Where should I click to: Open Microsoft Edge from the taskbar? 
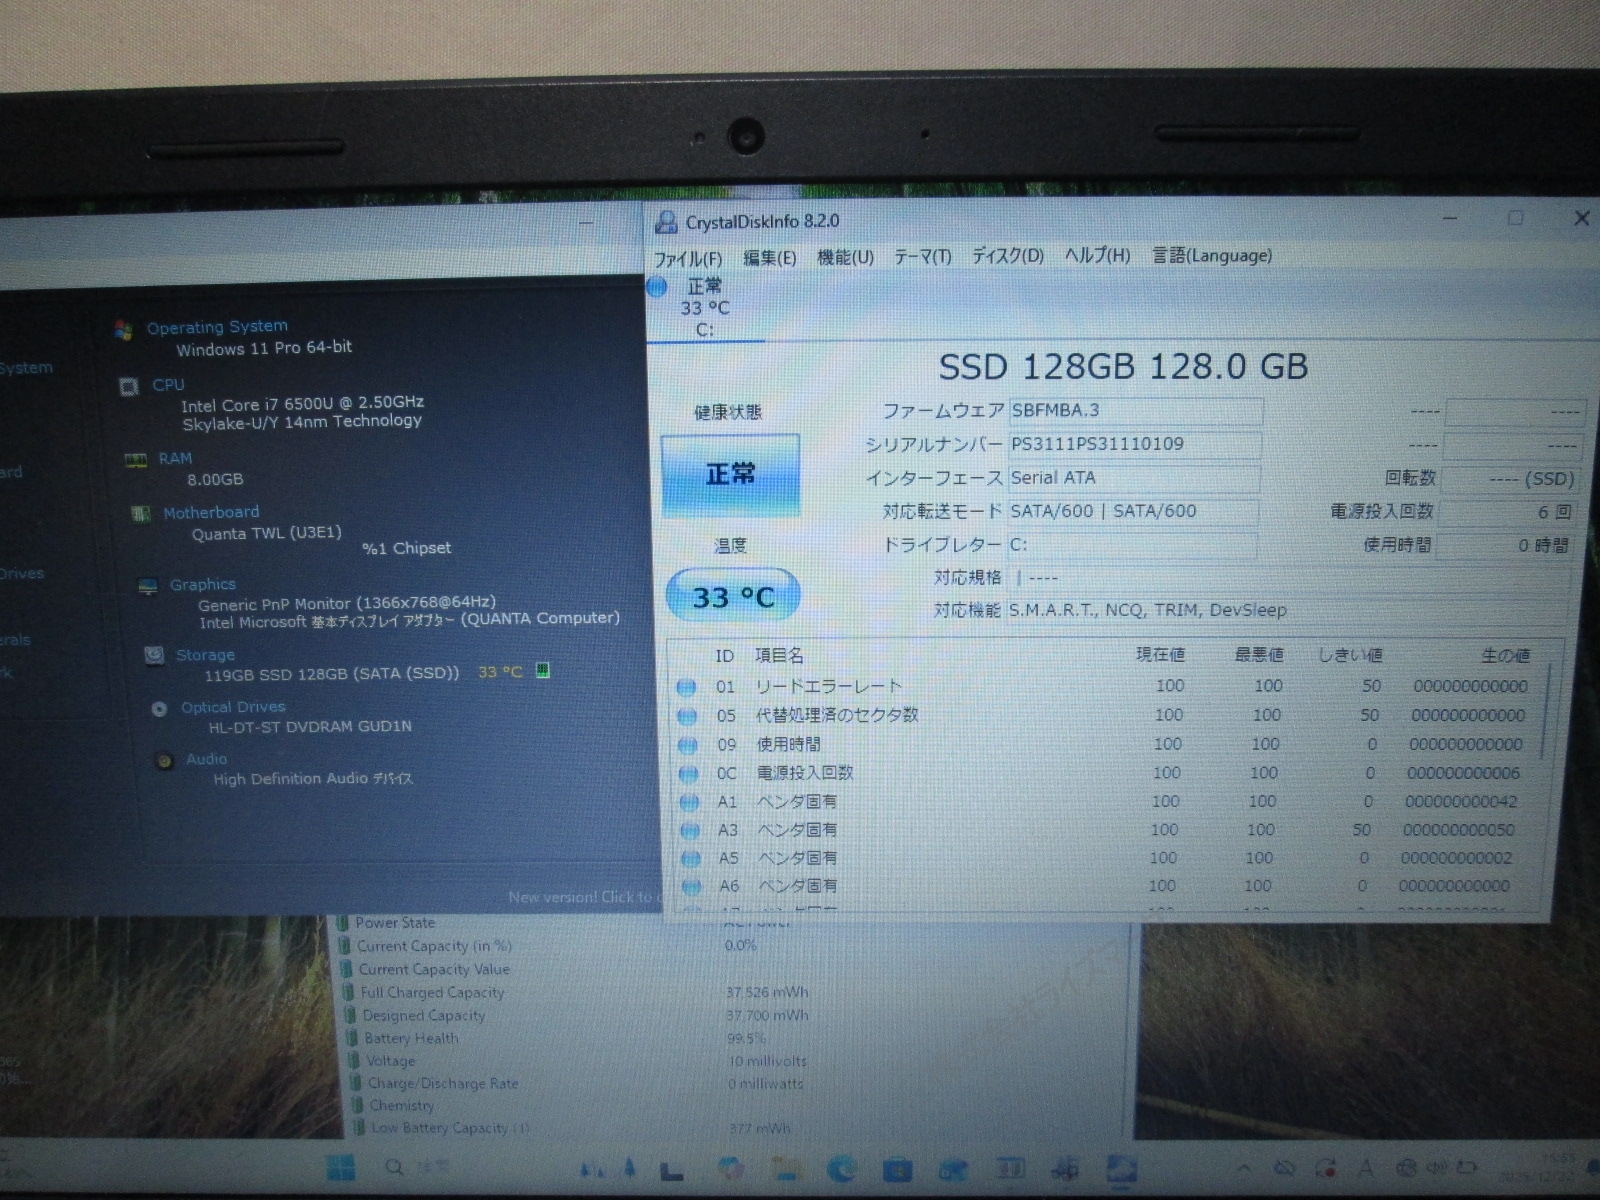[x=842, y=1168]
